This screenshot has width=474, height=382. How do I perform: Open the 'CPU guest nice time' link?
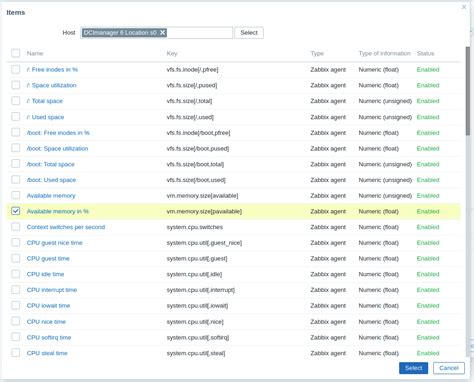[55, 243]
